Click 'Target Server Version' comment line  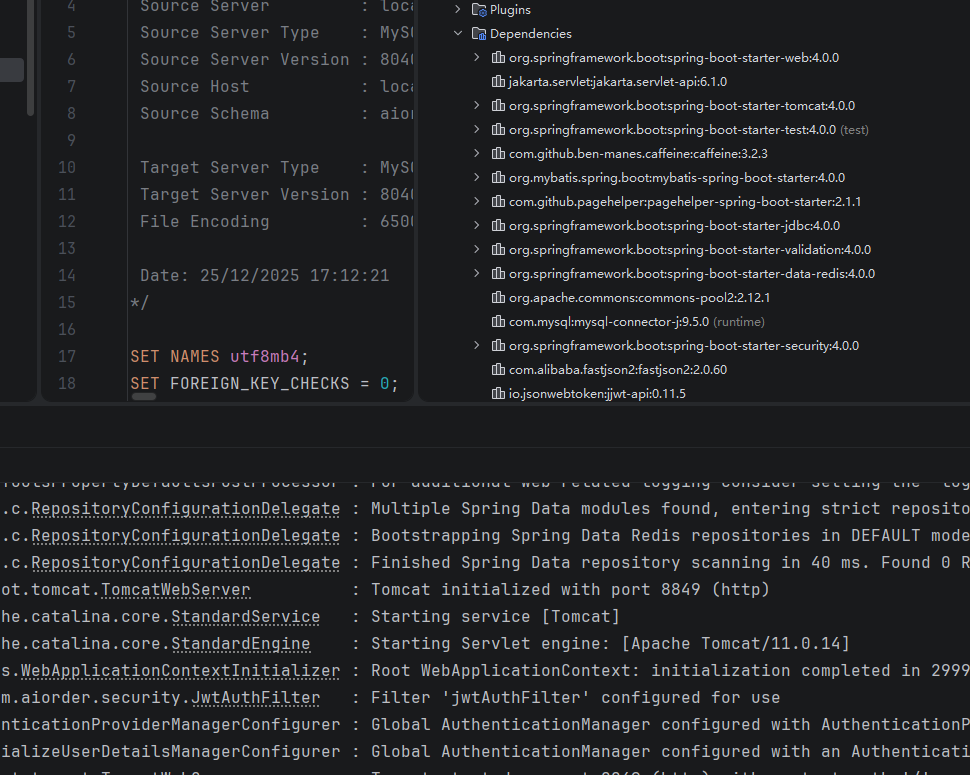tap(277, 194)
